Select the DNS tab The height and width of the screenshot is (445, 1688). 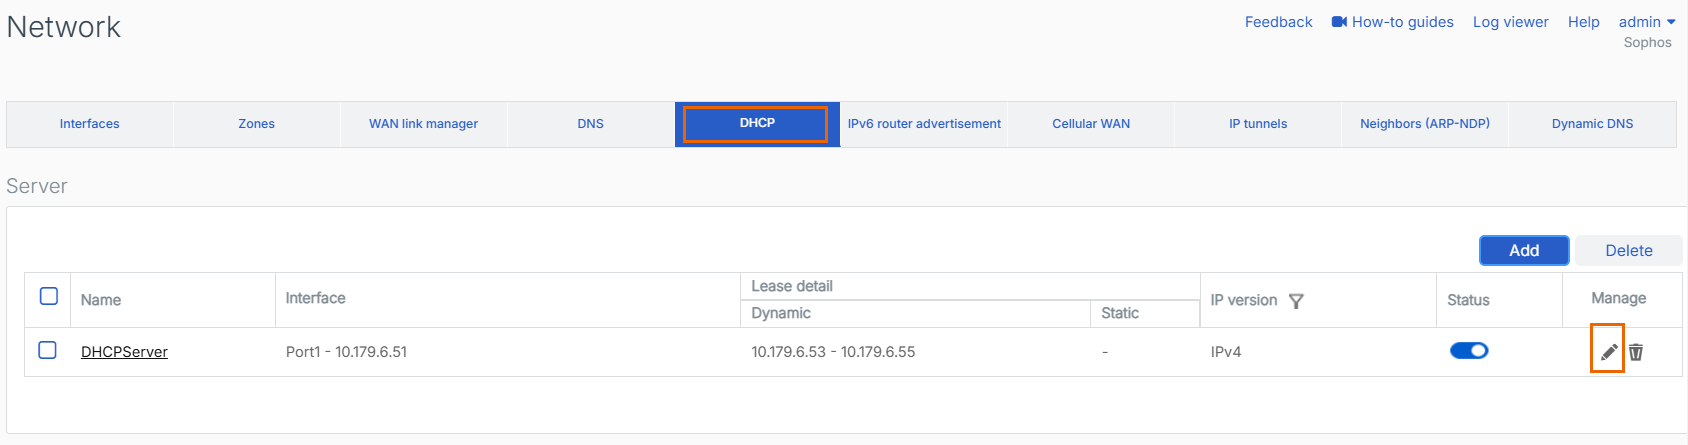pos(590,124)
